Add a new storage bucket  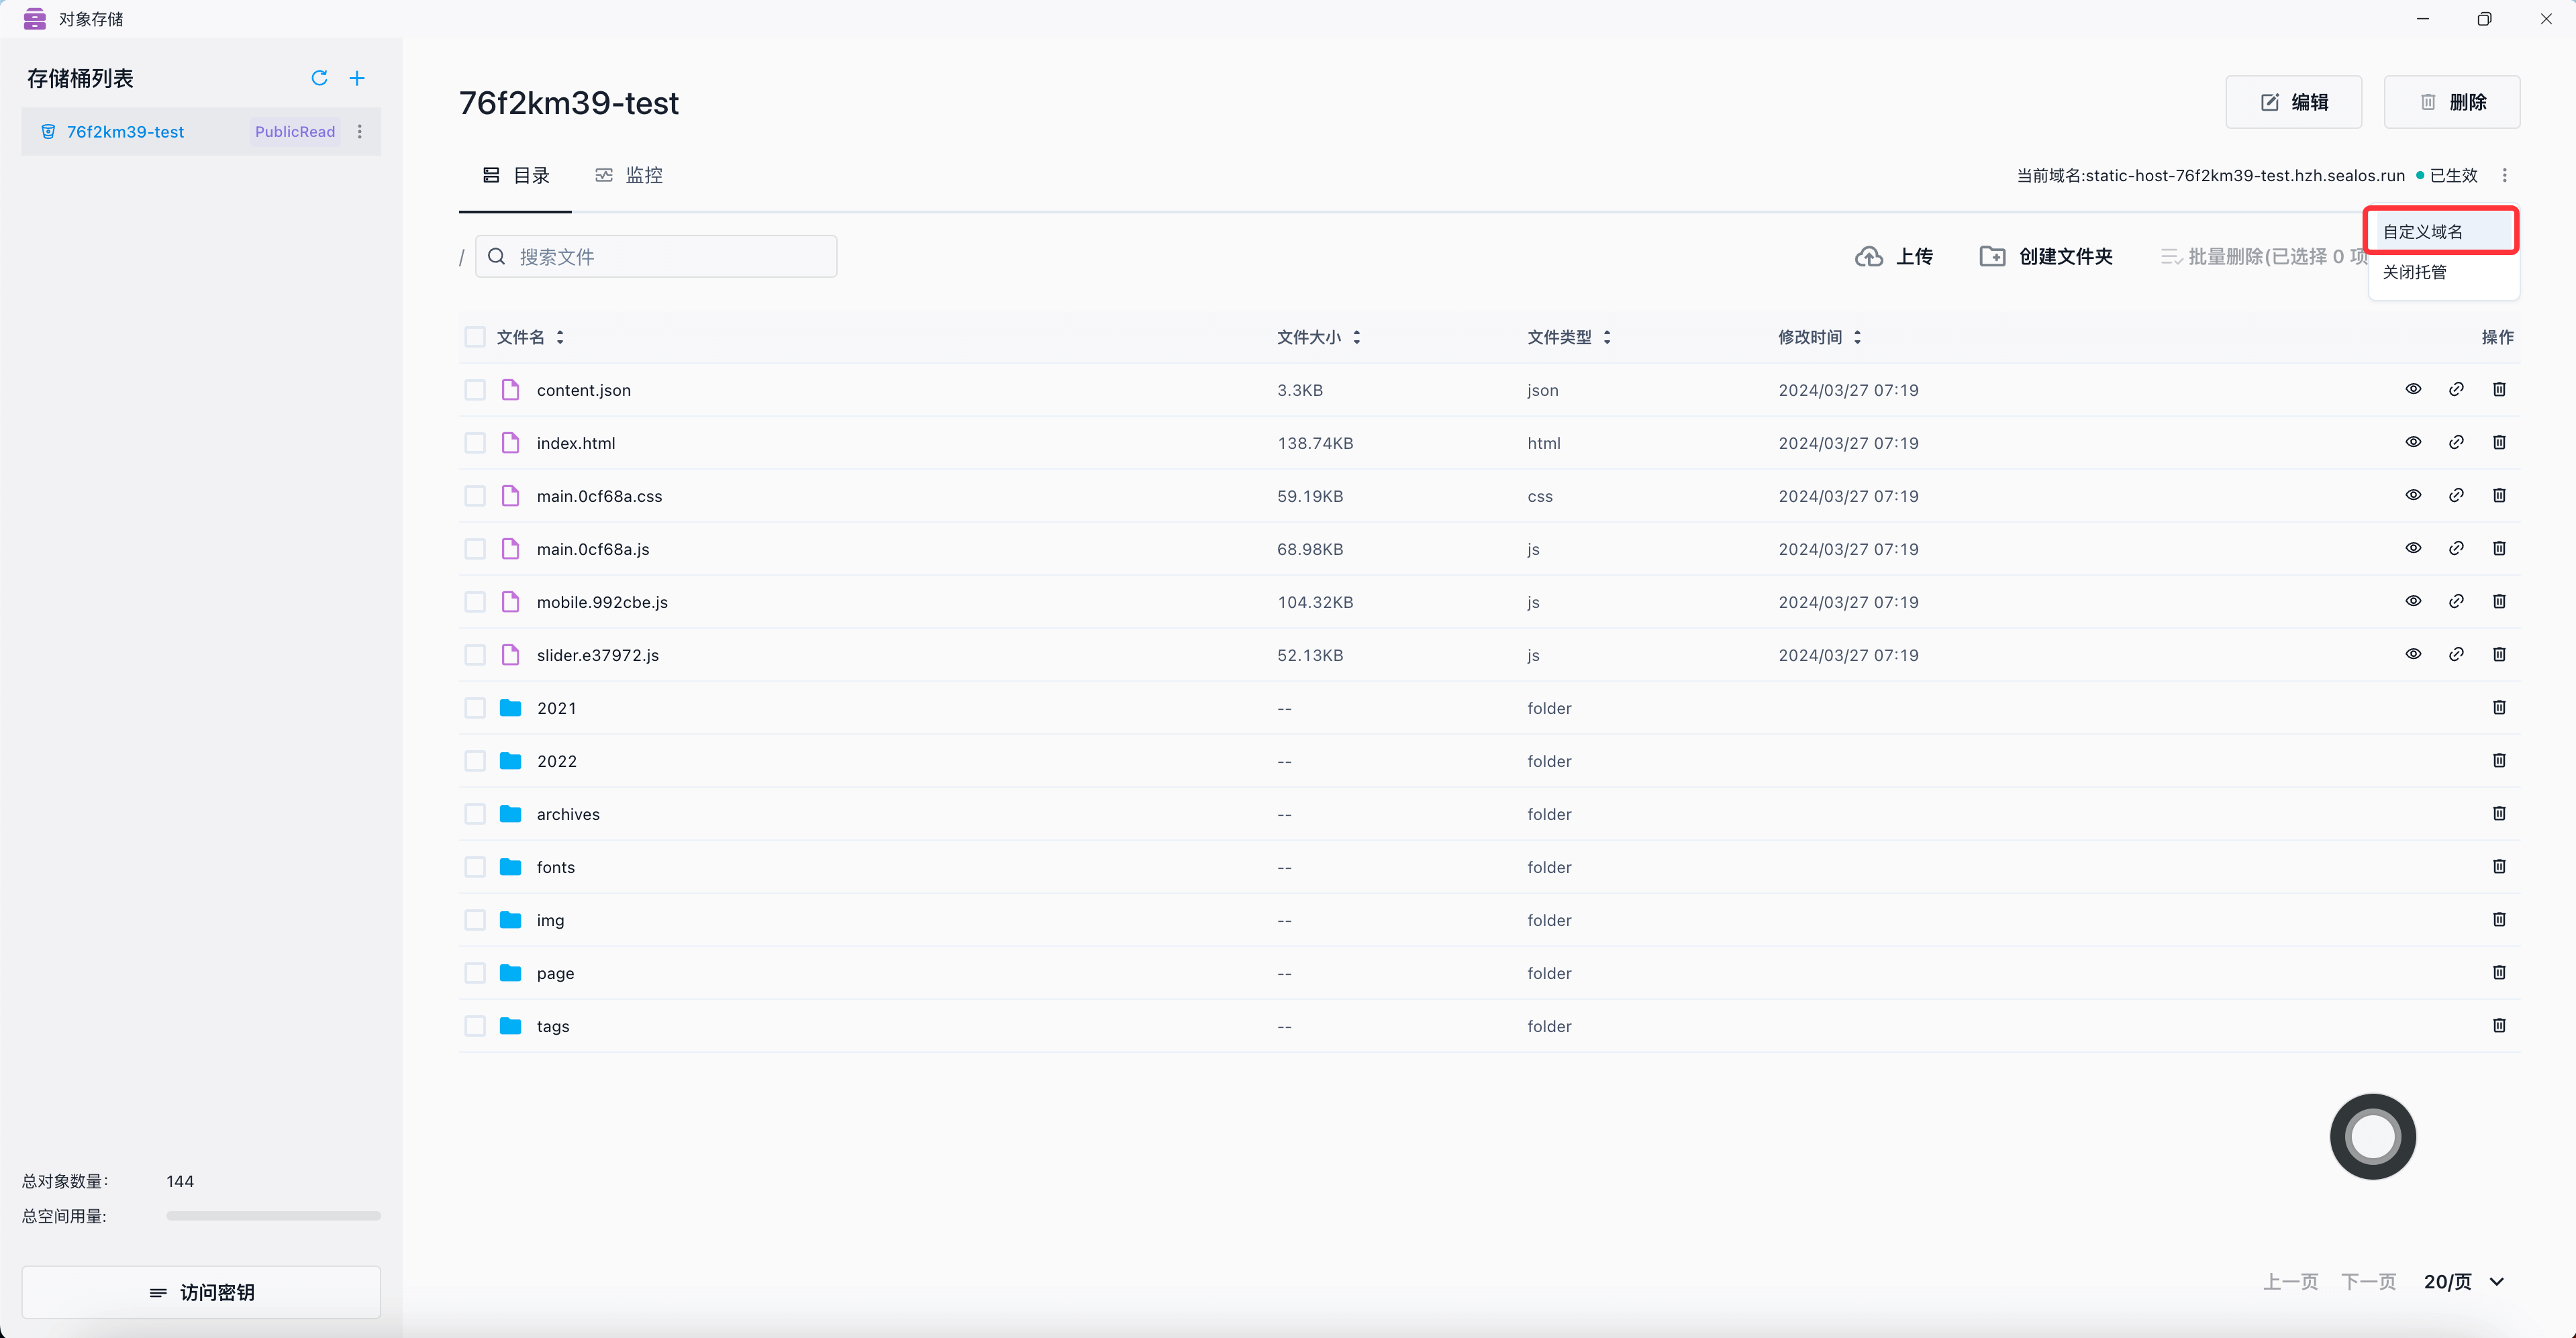click(x=357, y=78)
